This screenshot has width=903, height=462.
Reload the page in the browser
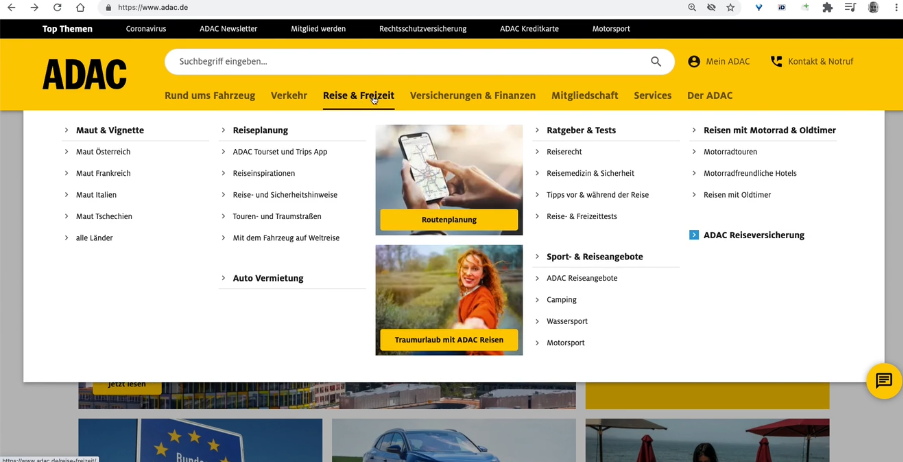coord(56,7)
